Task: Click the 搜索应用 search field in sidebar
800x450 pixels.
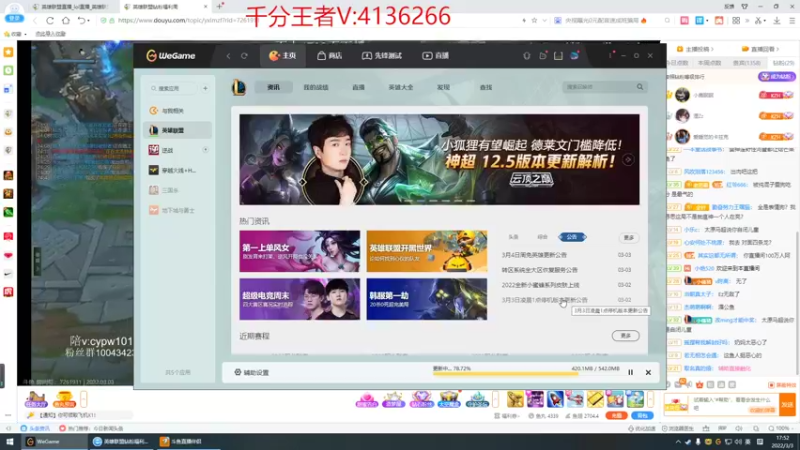Action: coord(173,88)
